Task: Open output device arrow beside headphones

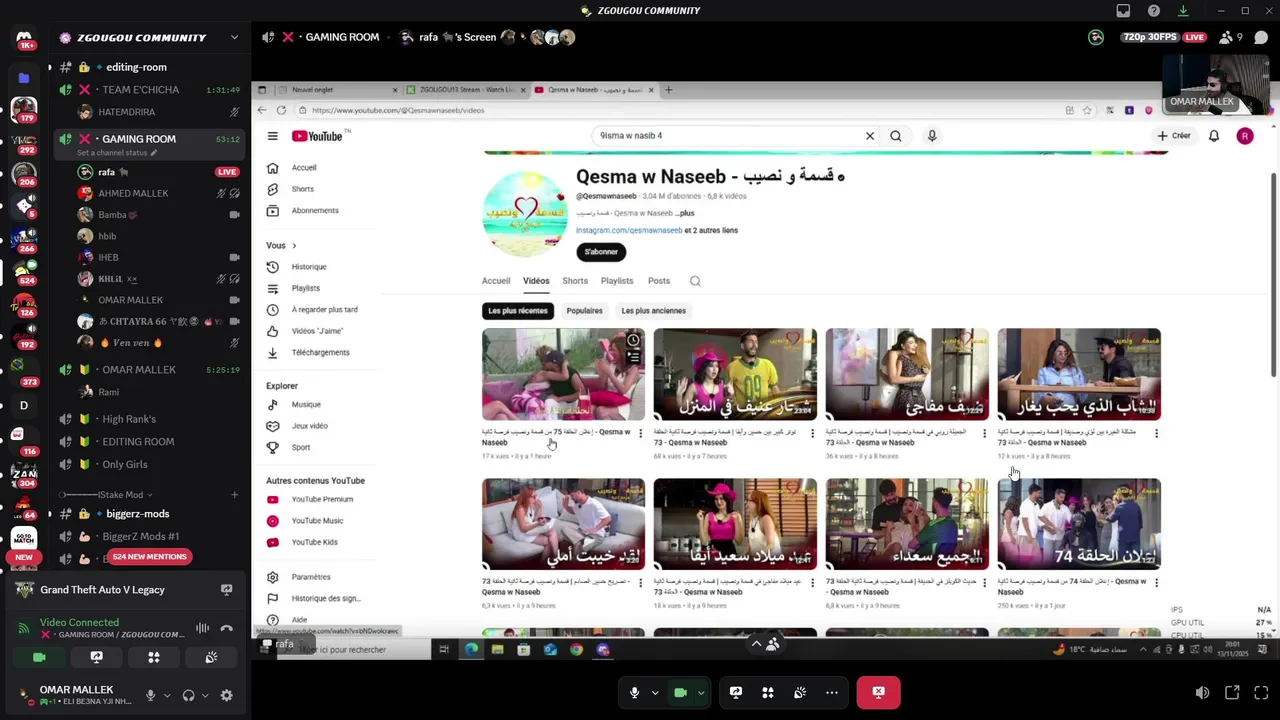Action: click(x=205, y=695)
